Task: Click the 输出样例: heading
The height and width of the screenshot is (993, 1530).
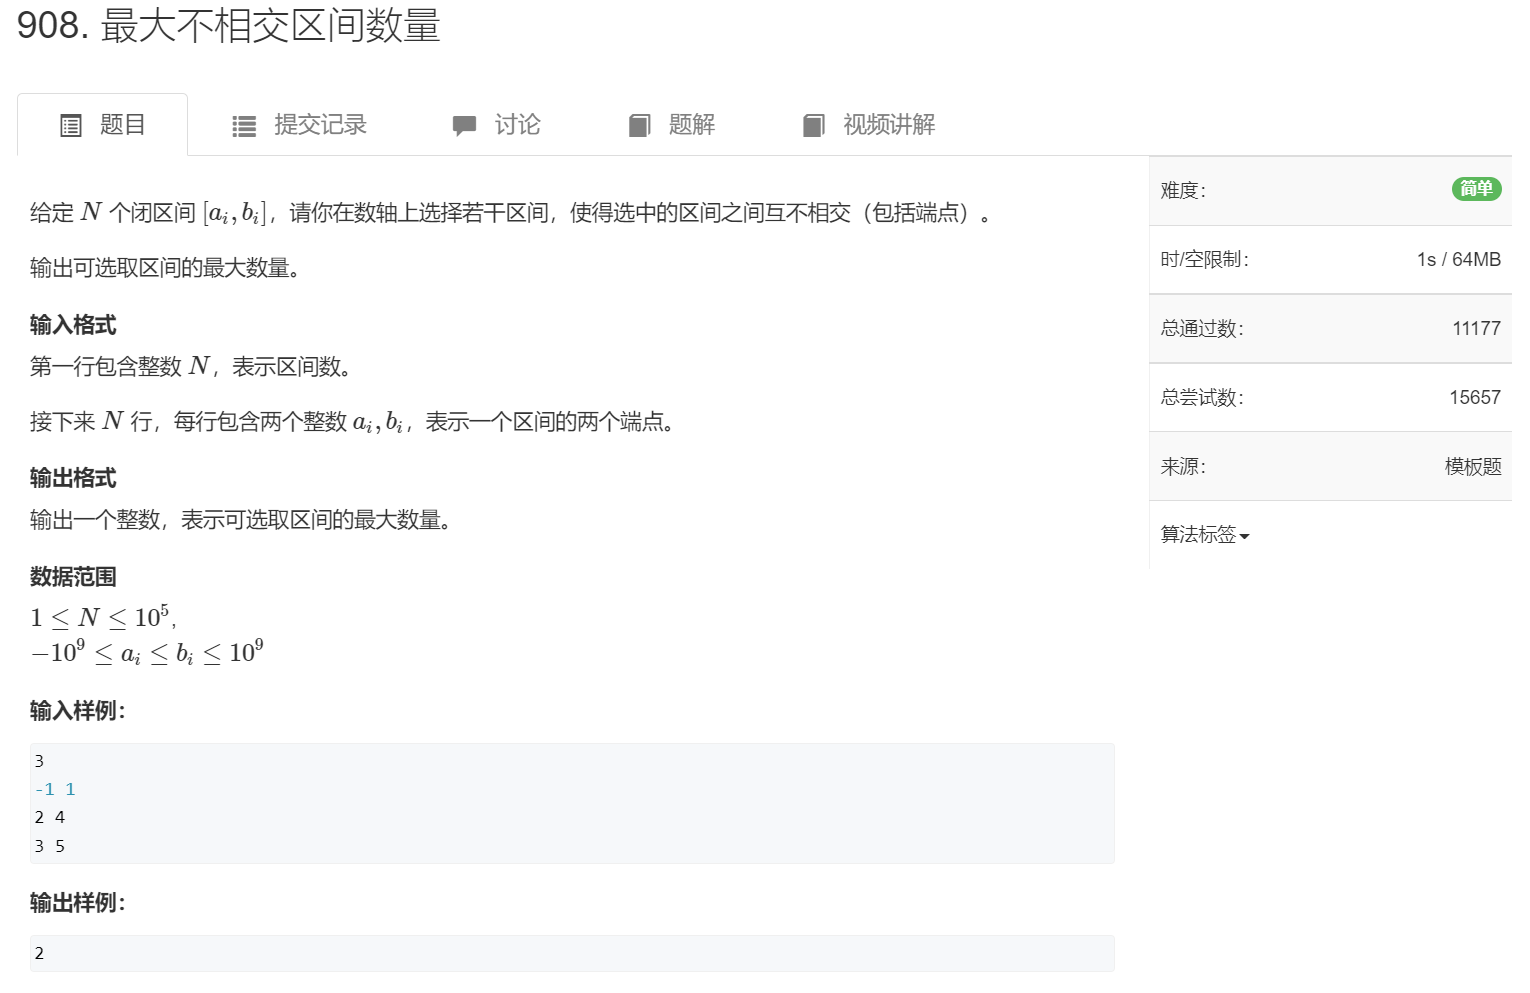Action: coord(78,903)
